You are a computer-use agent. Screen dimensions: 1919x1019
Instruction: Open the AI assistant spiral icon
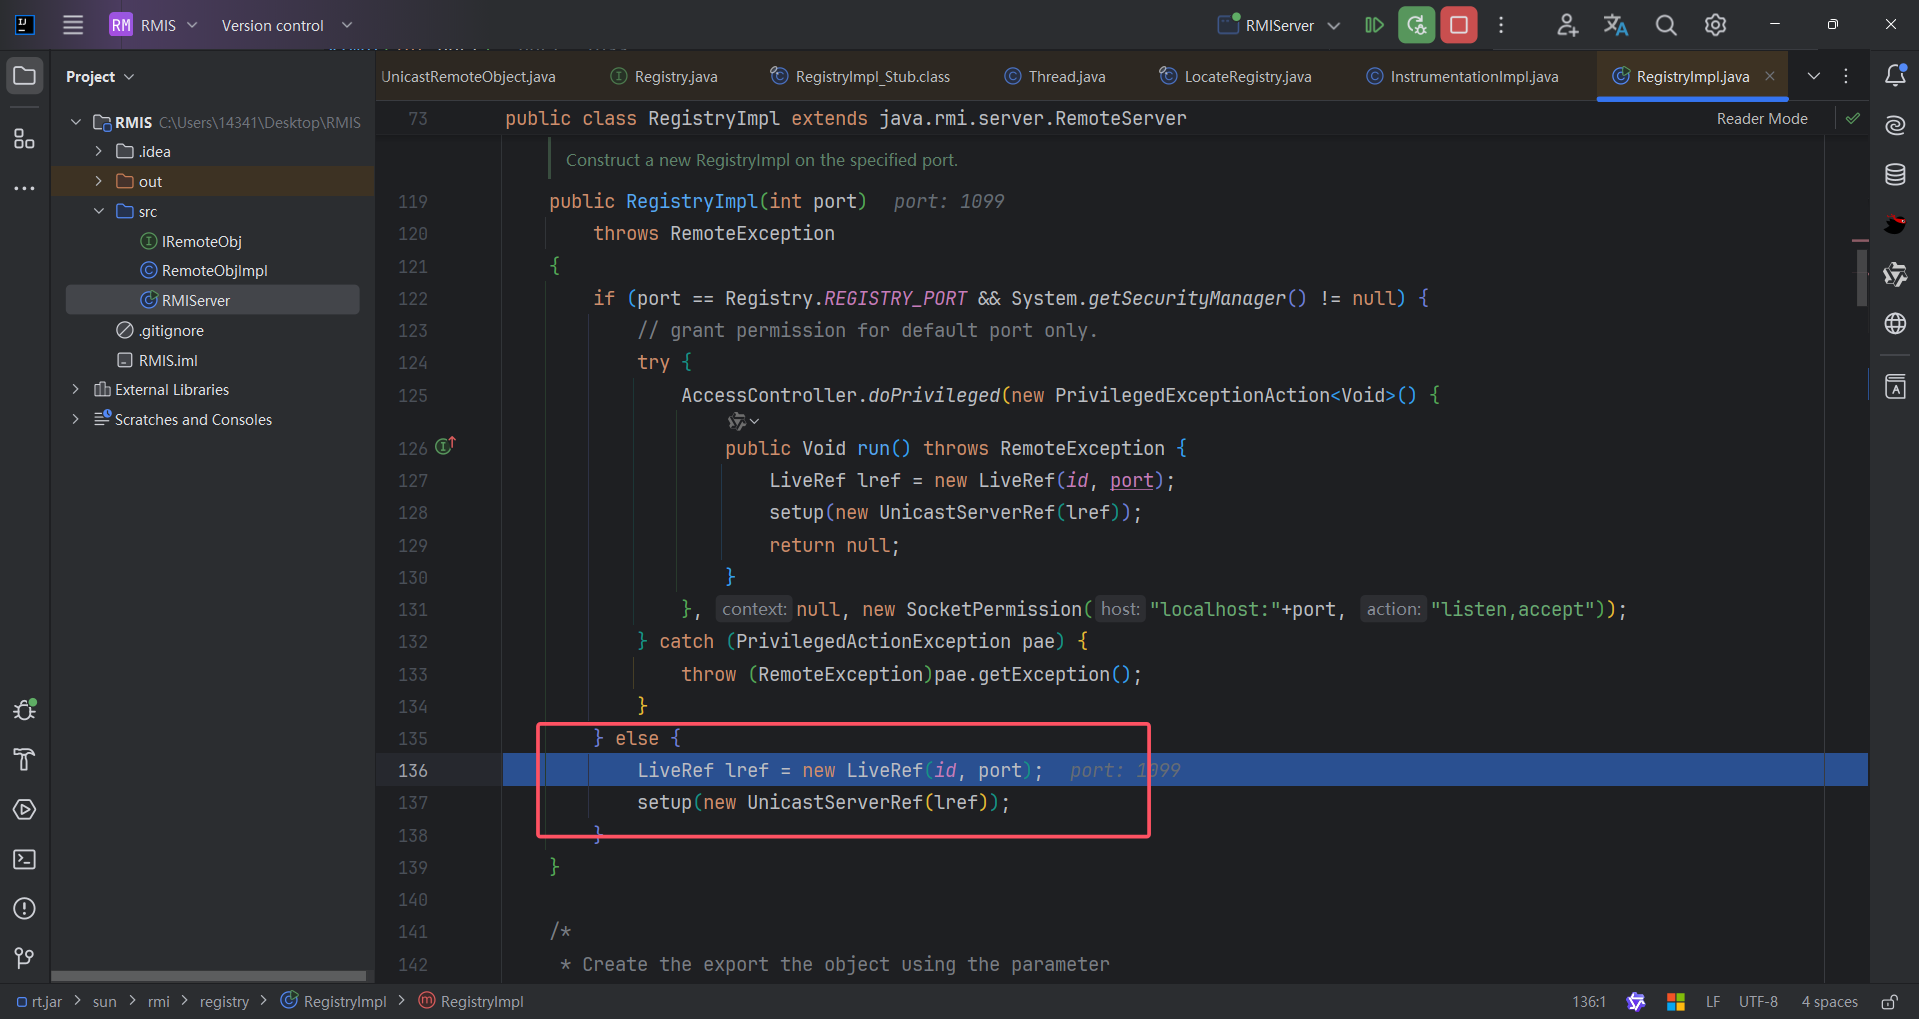point(1895,125)
